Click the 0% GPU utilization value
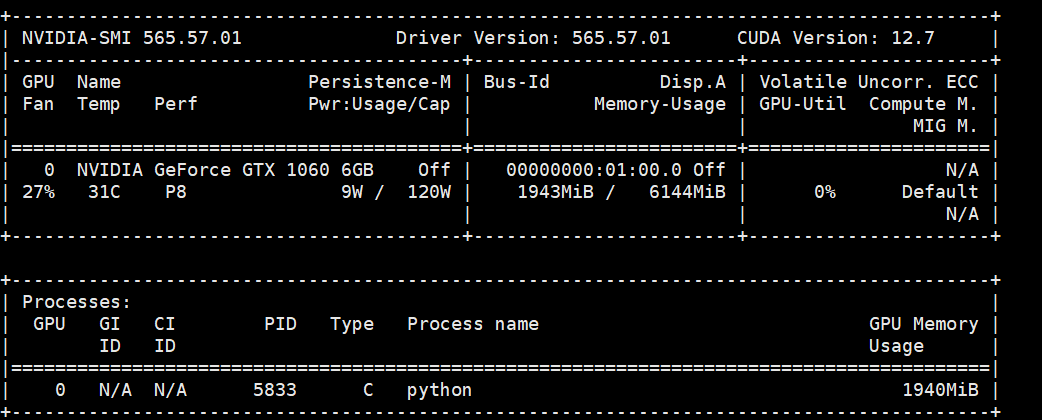The image size is (1042, 420). (824, 192)
